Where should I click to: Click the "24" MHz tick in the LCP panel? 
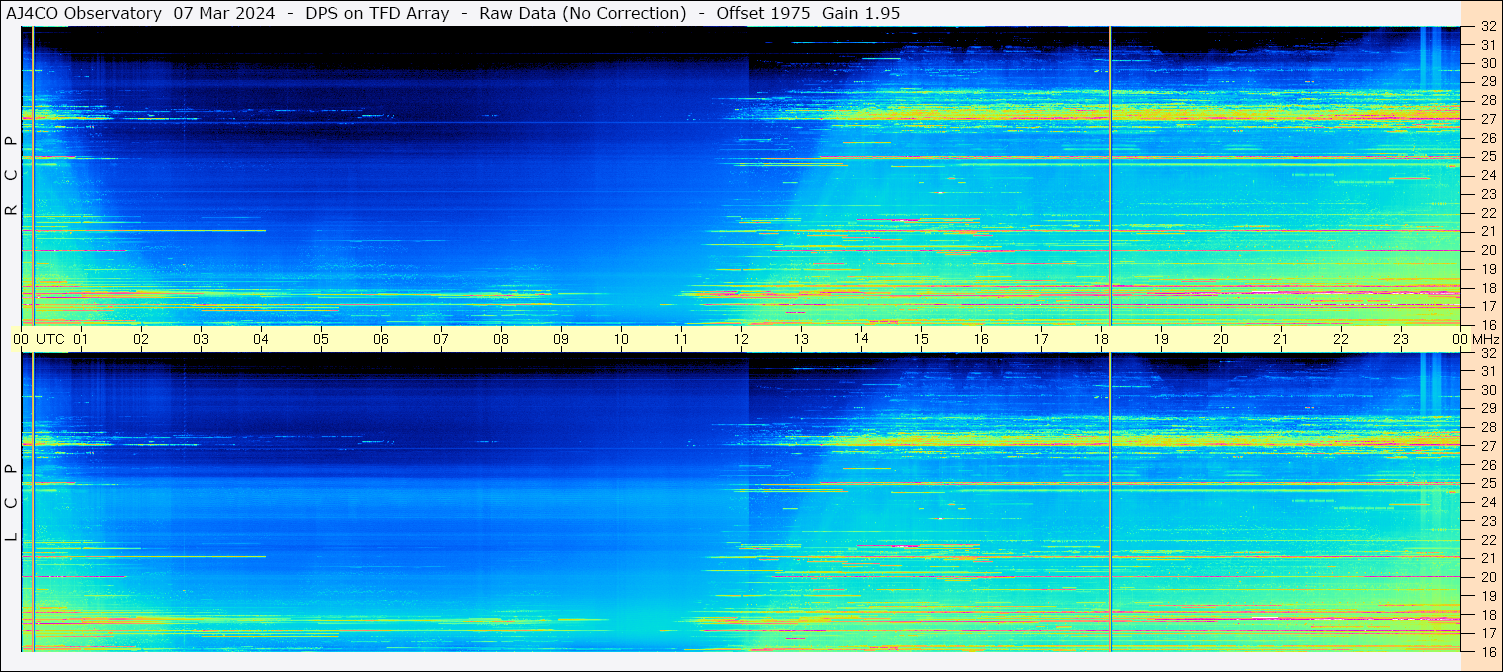pos(1487,502)
